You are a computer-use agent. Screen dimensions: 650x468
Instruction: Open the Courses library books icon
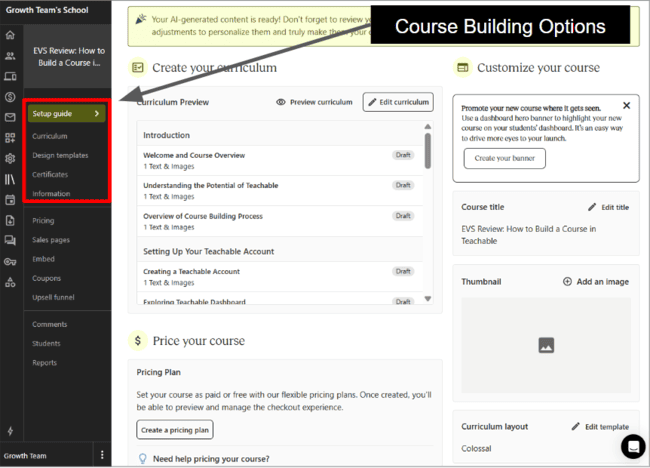(x=10, y=179)
